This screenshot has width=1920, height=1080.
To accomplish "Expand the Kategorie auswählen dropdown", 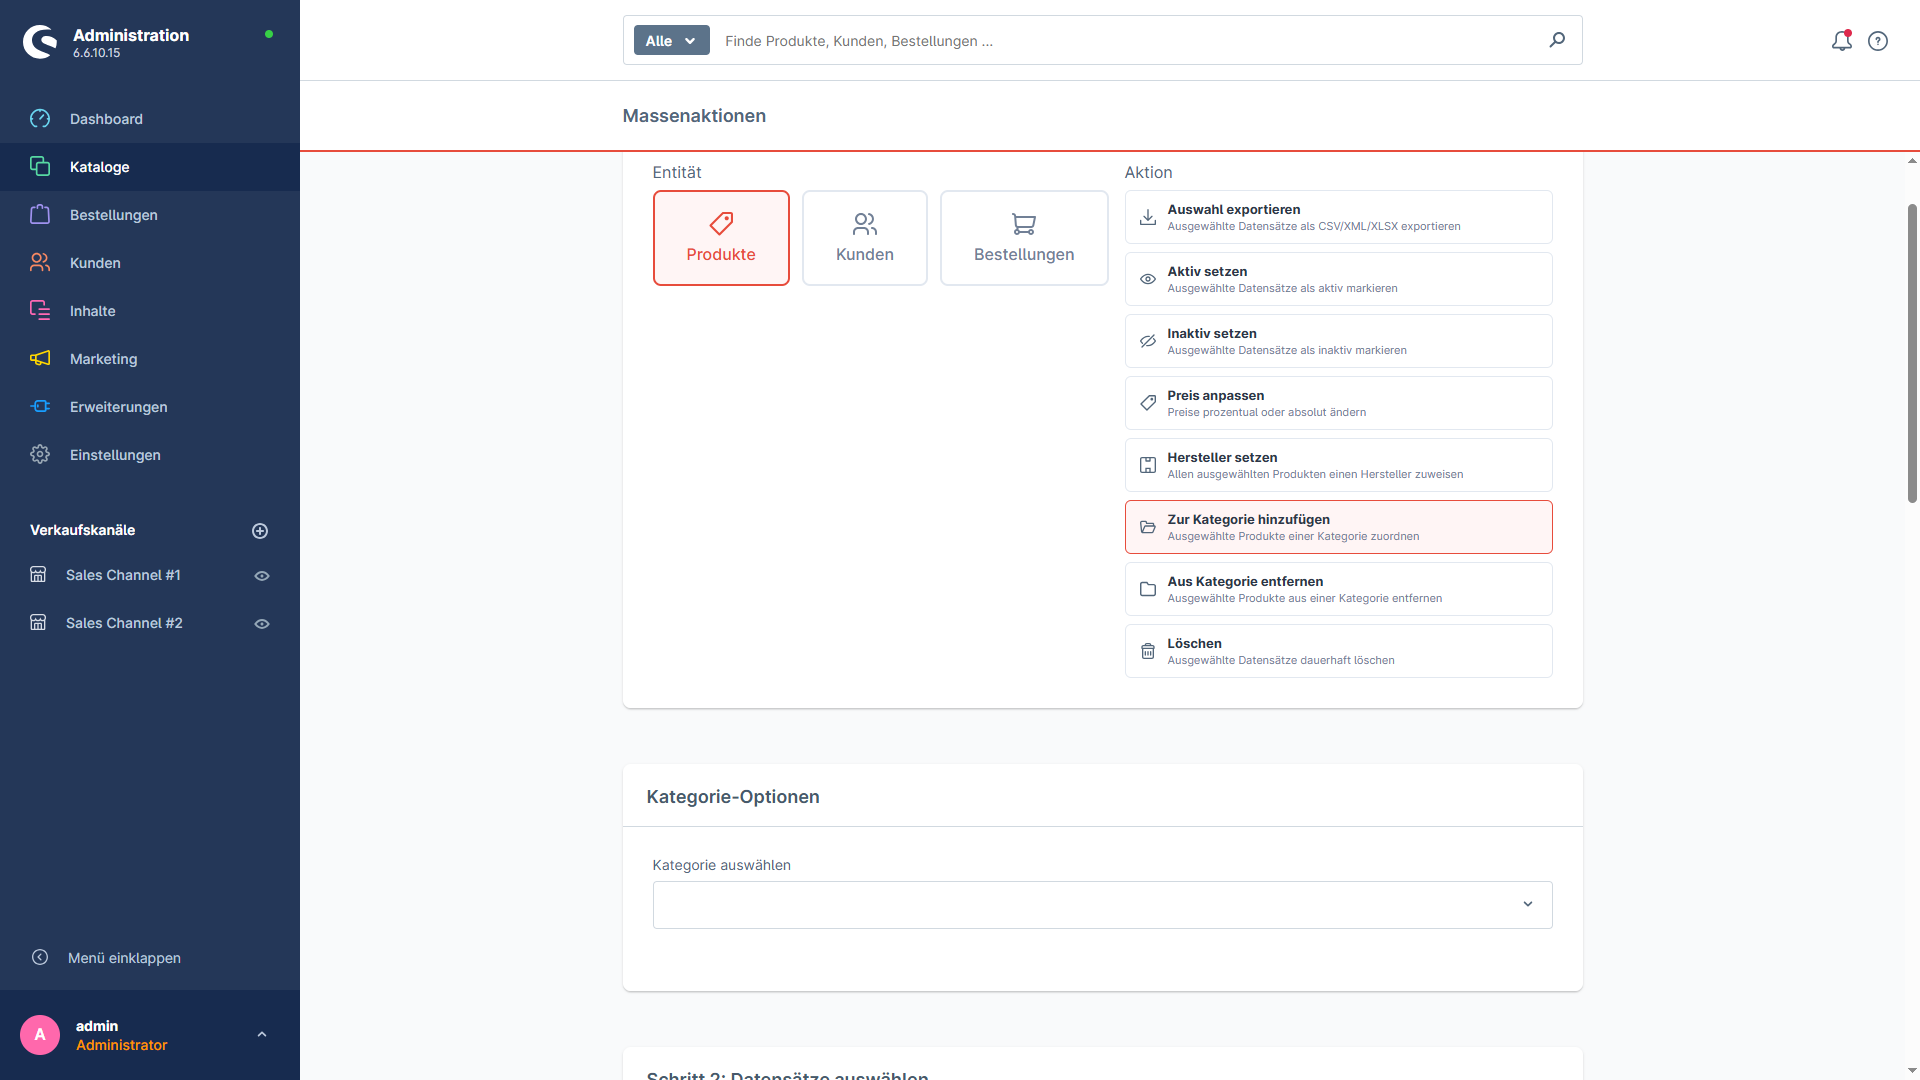I will (1102, 905).
